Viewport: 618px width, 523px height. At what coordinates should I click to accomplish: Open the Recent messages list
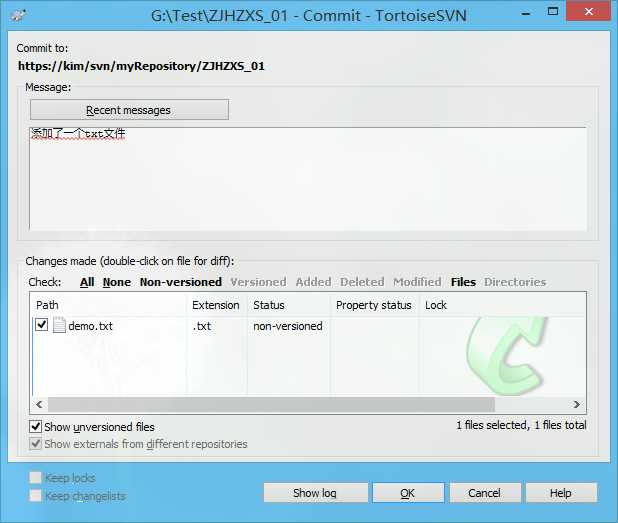pos(129,110)
